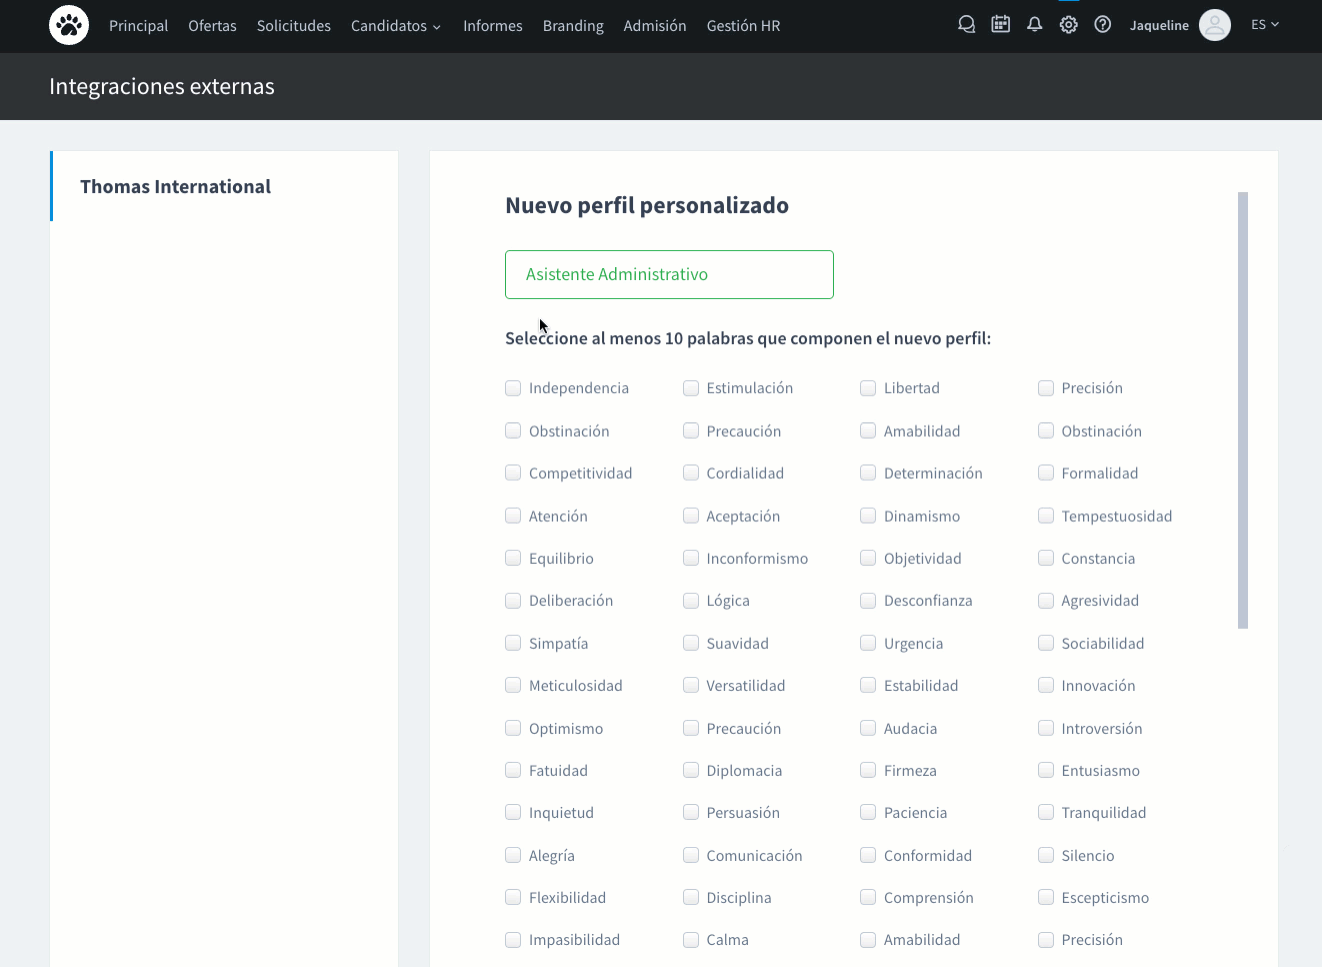This screenshot has width=1322, height=967.
Task: Open the ES language selector
Action: [1264, 24]
